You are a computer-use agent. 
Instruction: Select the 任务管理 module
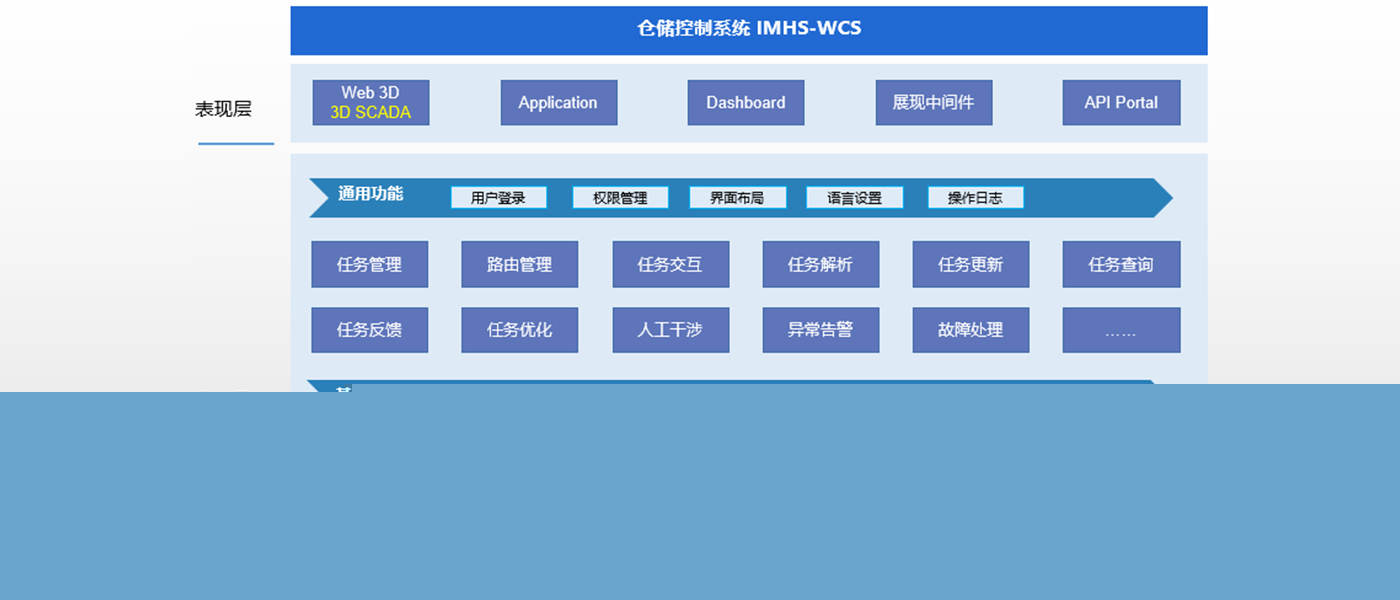point(369,265)
